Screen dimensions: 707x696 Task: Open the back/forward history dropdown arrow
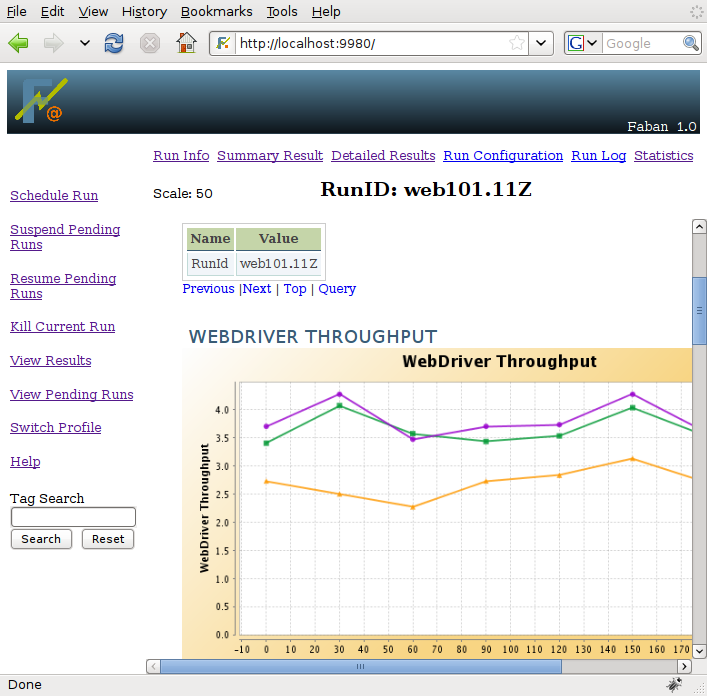pos(85,43)
